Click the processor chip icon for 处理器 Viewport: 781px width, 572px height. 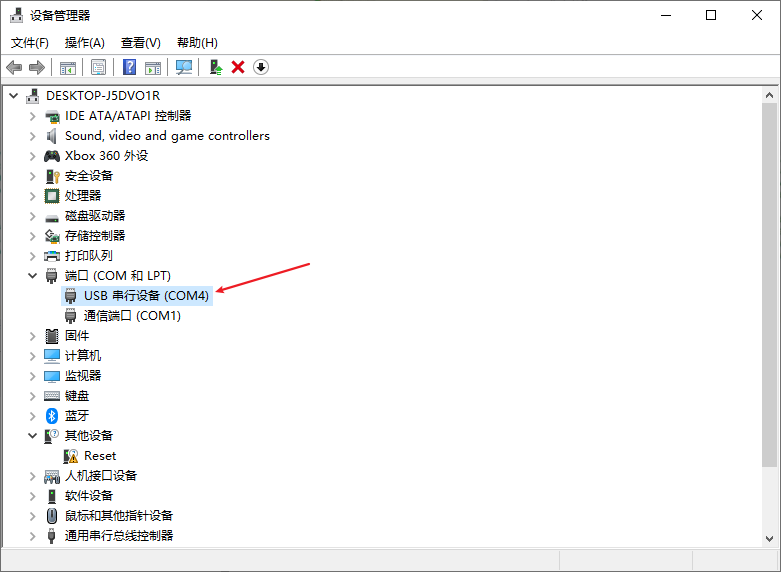pyautogui.click(x=52, y=196)
